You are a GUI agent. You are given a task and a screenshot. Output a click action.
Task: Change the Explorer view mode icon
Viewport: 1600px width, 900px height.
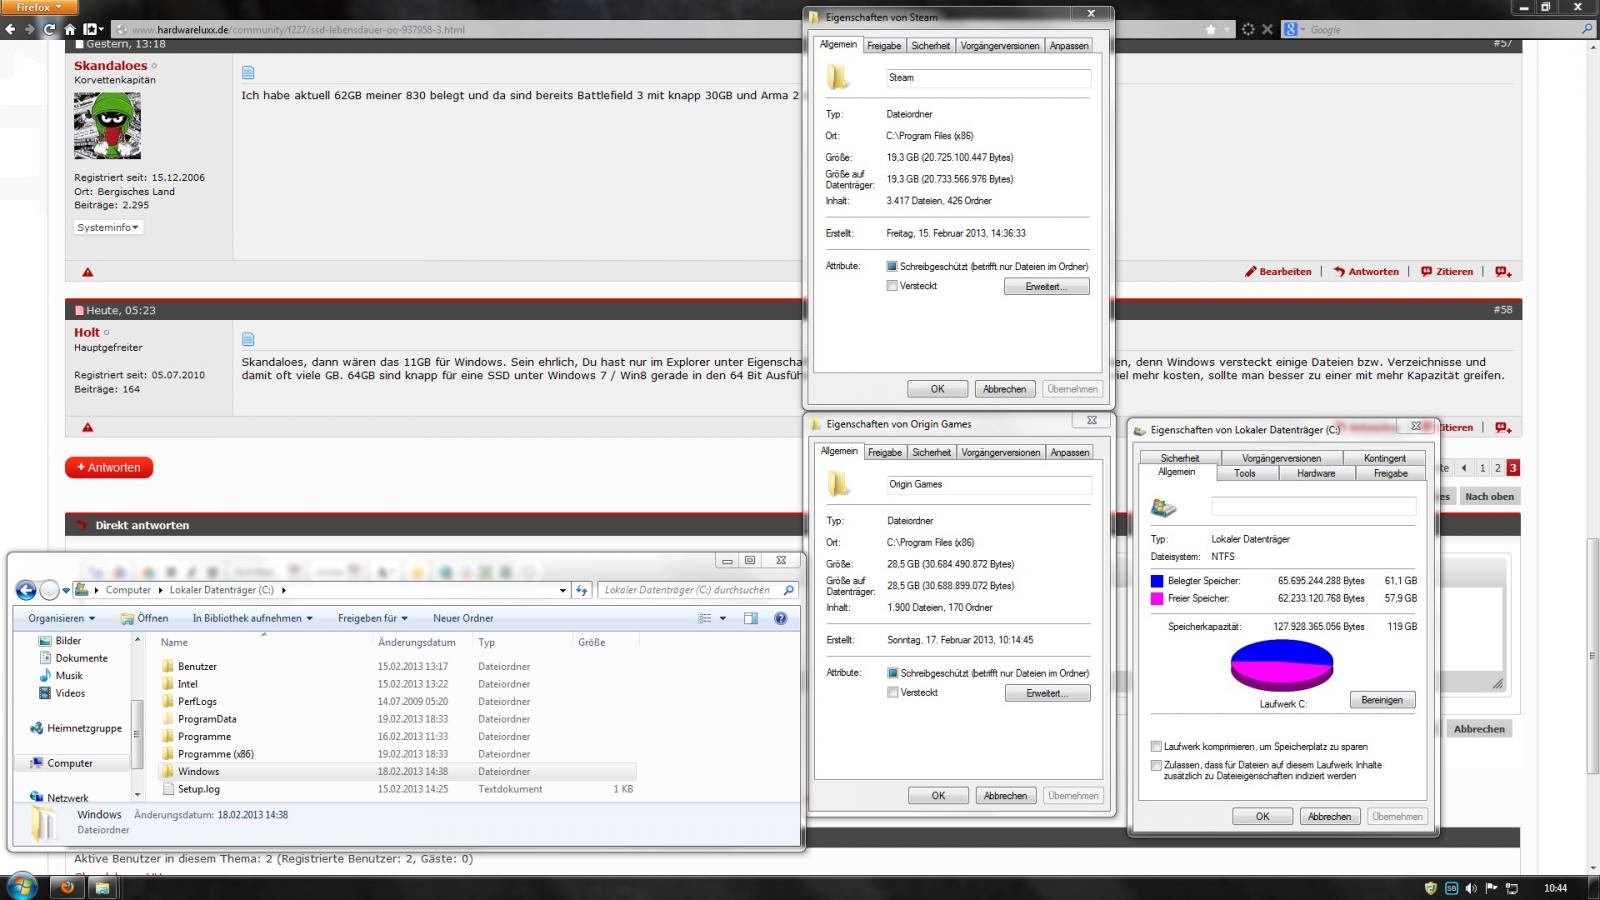coord(705,618)
